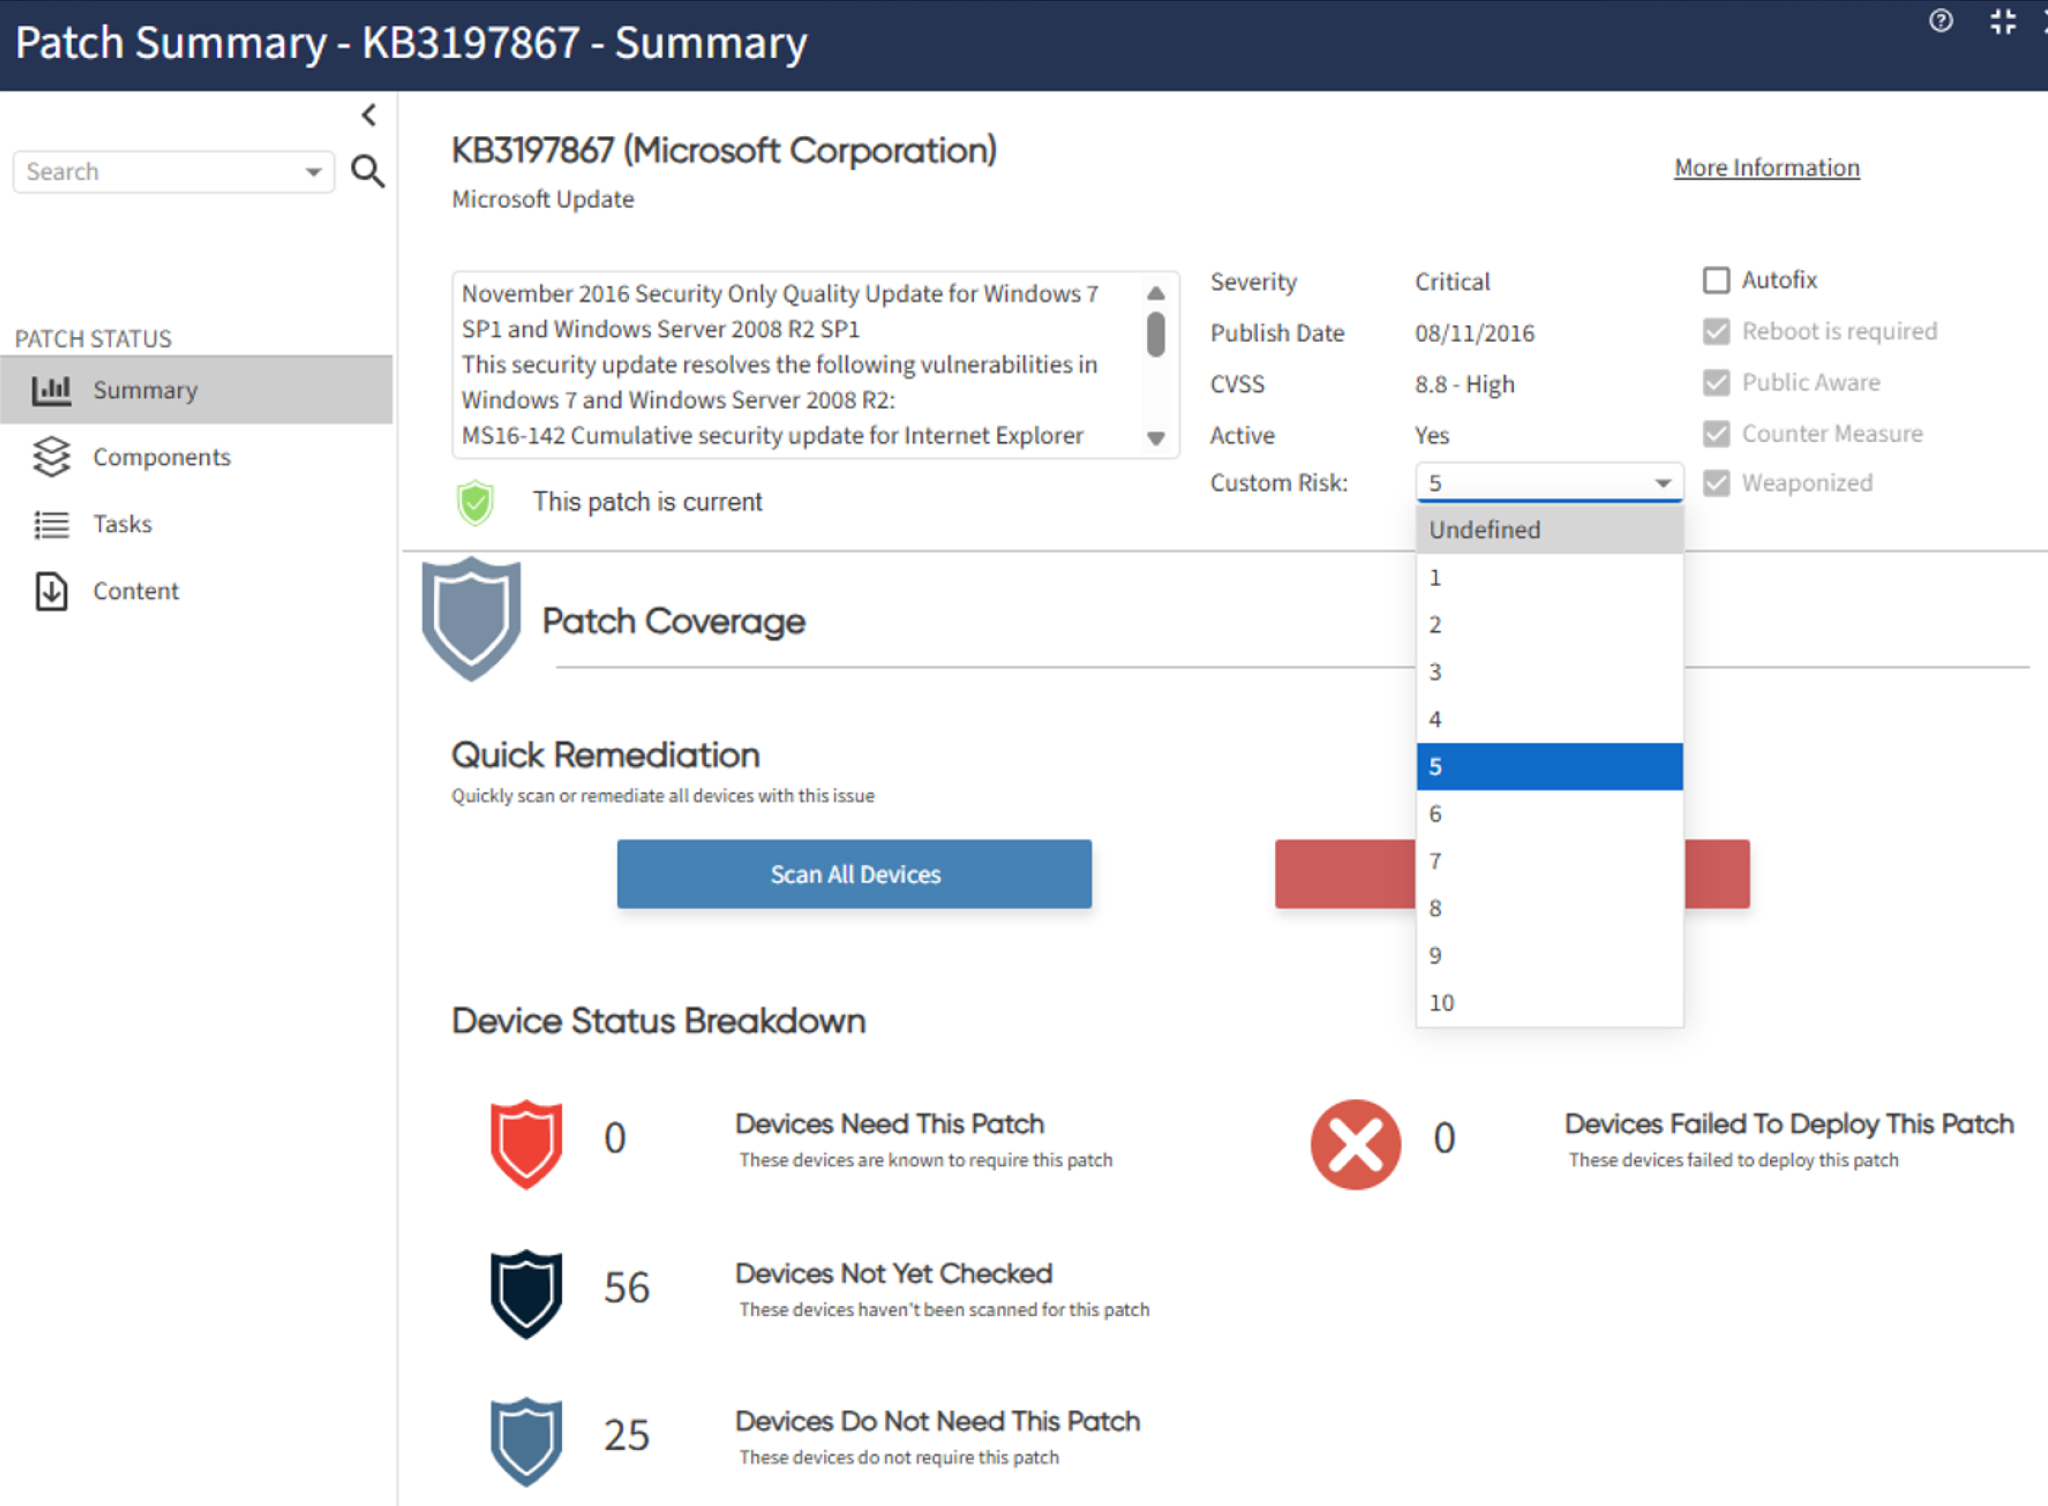The image size is (2048, 1506).
Task: Choose risk value 9 from the list
Action: click(x=1549, y=955)
